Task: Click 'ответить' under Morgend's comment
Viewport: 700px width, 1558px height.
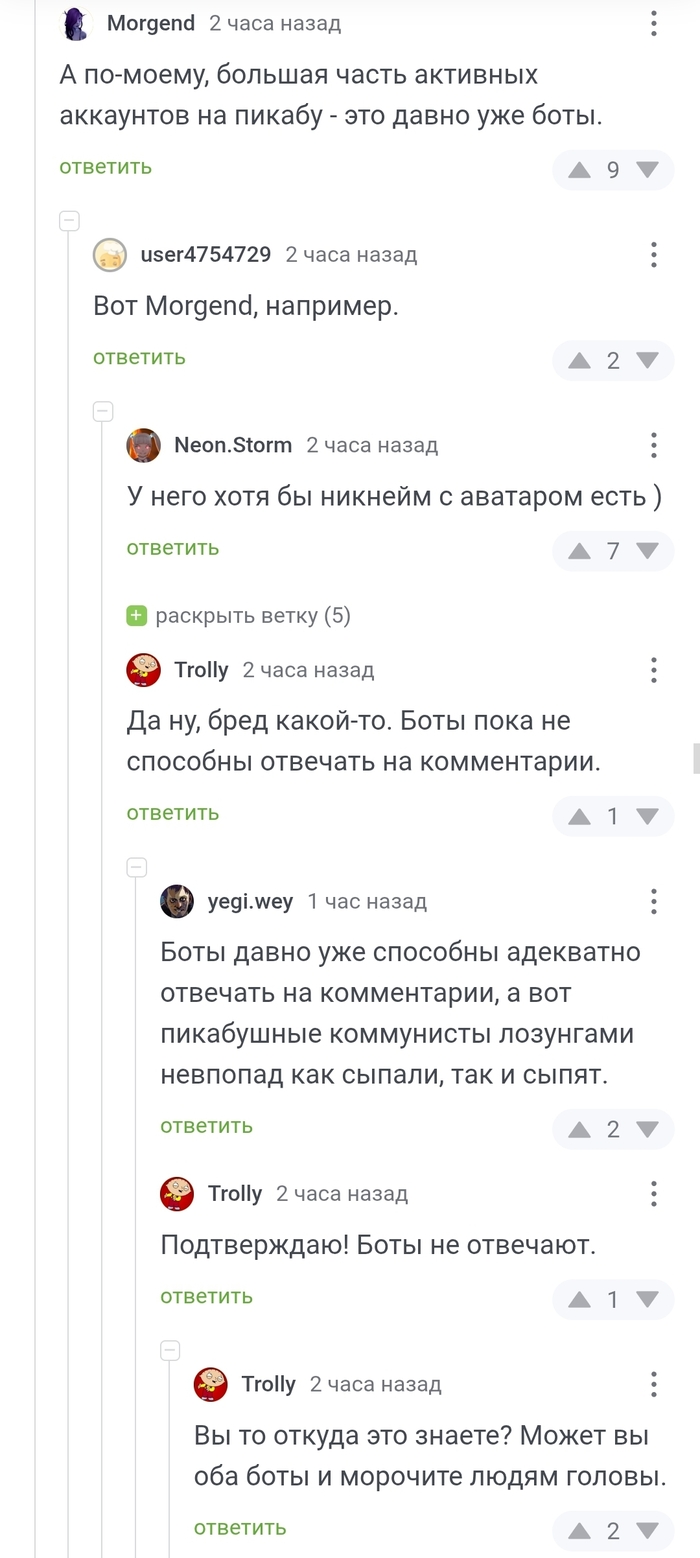Action: point(105,167)
